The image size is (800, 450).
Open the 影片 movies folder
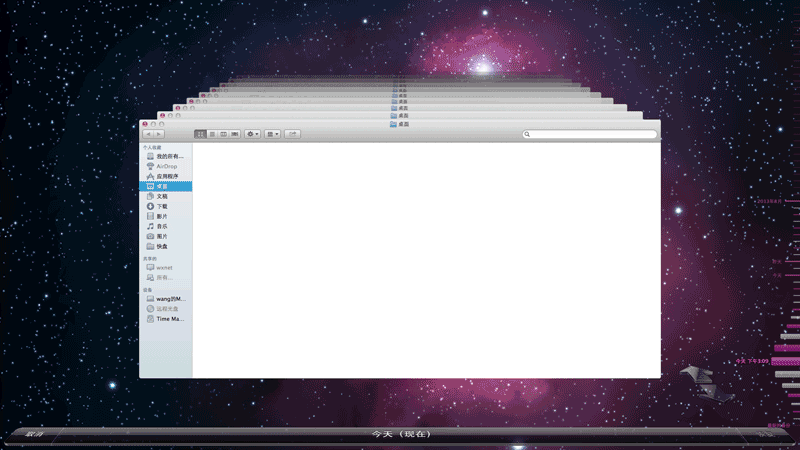click(x=162, y=217)
